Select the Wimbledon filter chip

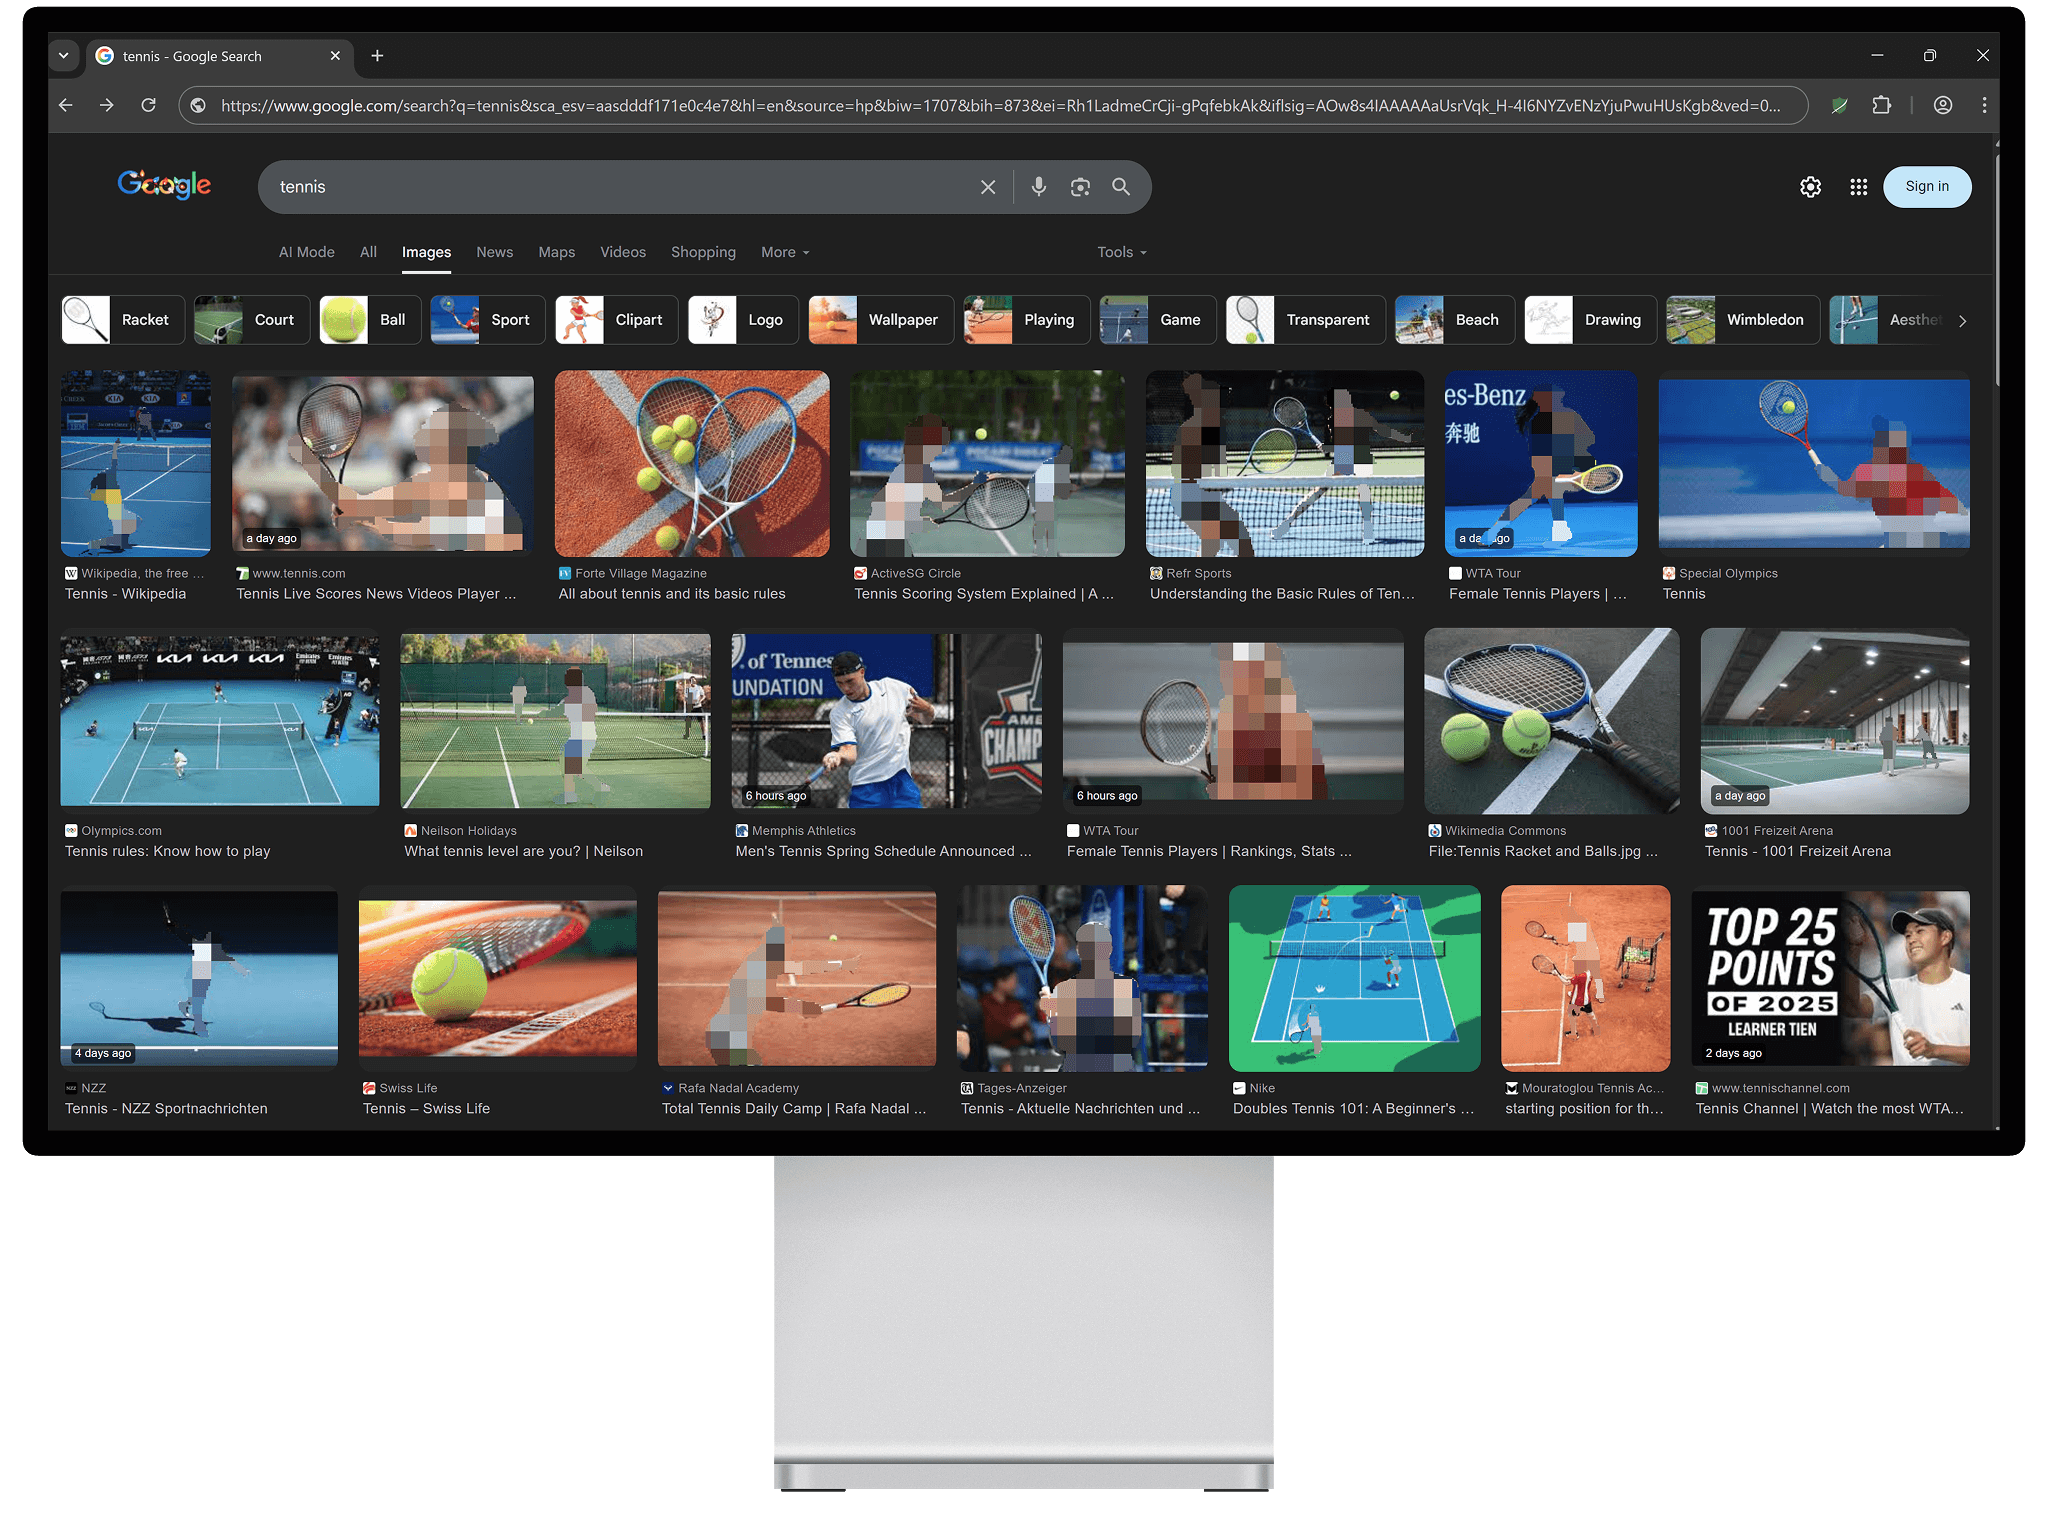(1743, 320)
